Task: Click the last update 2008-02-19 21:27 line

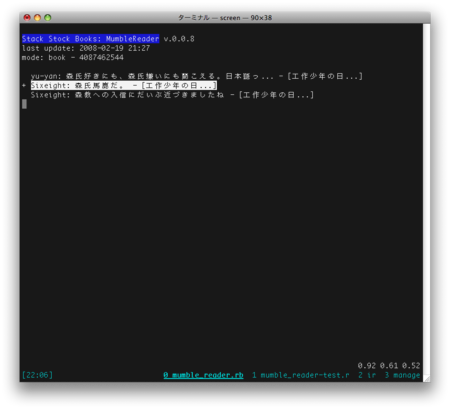Action: tap(86, 48)
